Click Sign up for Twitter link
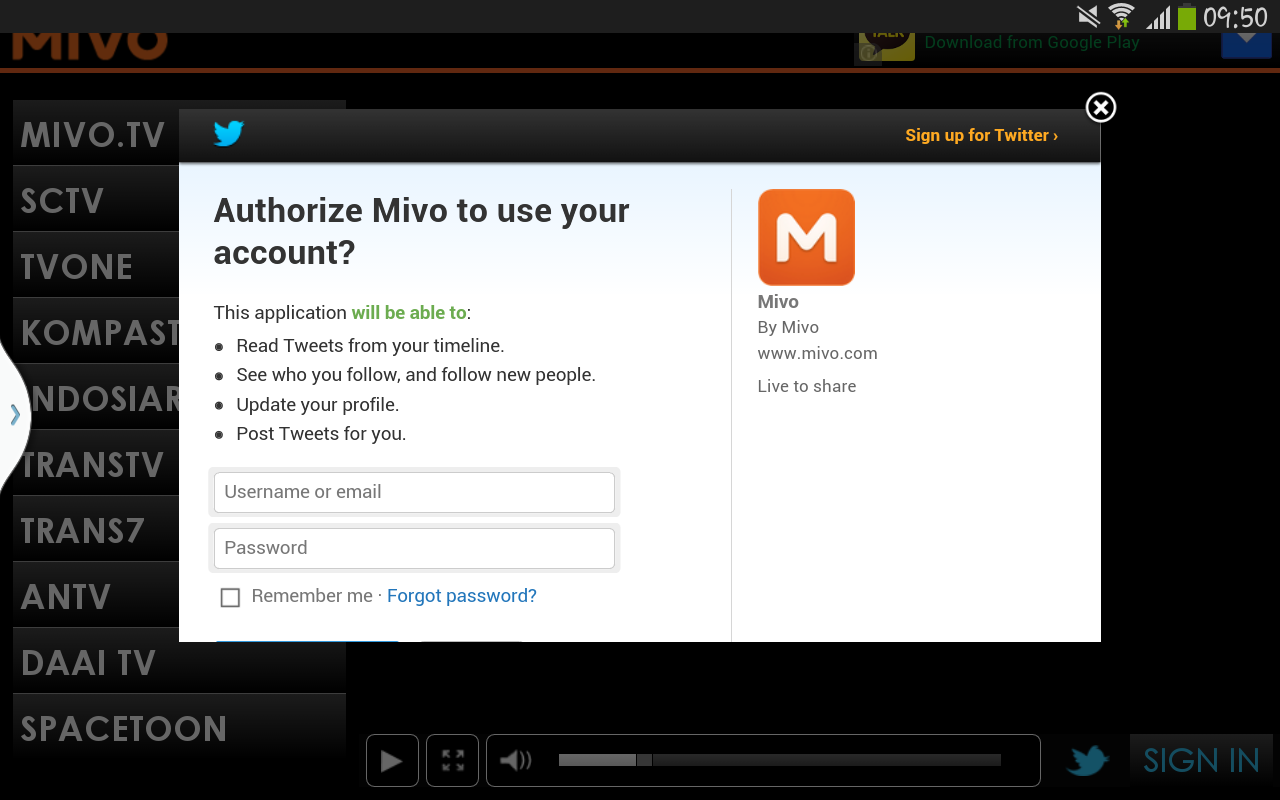This screenshot has height=800, width=1280. pyautogui.click(x=982, y=135)
